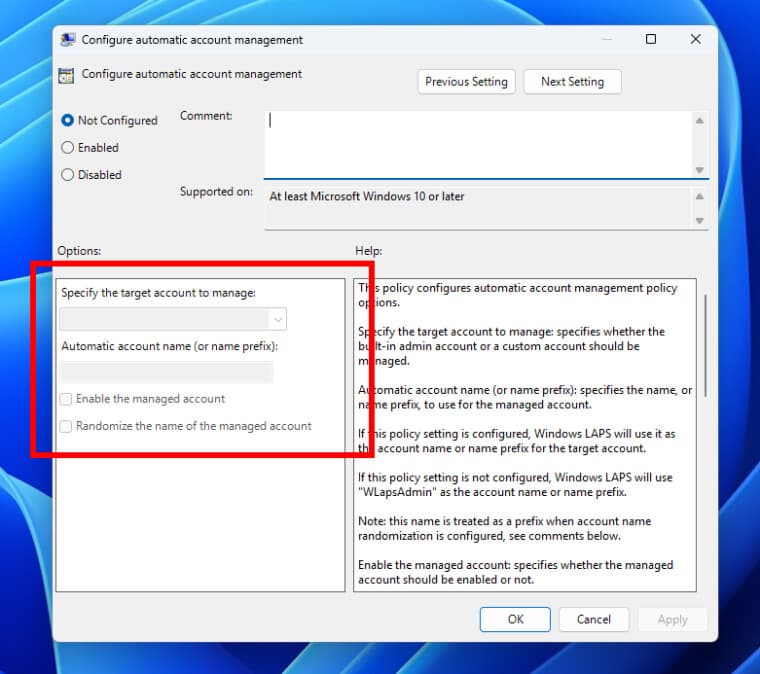Check Enable the managed account
Image resolution: width=760 pixels, height=674 pixels.
pyautogui.click(x=67, y=399)
